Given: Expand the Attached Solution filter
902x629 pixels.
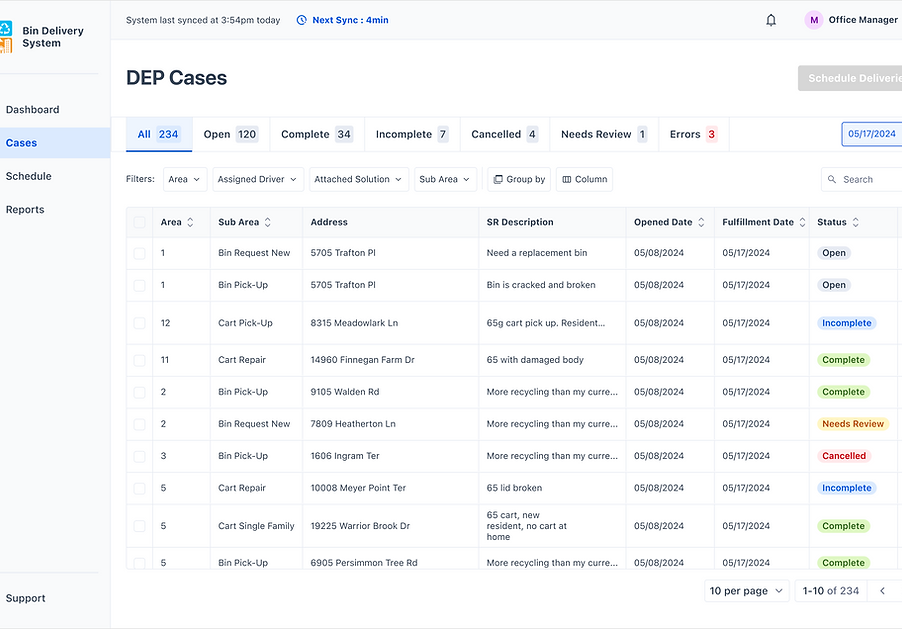Looking at the screenshot, I should (x=358, y=180).
